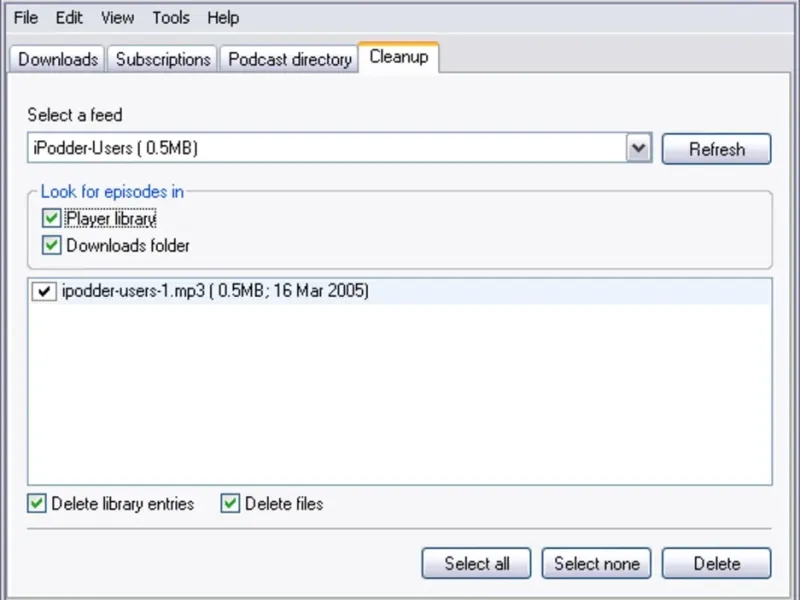Toggle the Player library checkbox
Screen dimensions: 800x600
point(52,218)
